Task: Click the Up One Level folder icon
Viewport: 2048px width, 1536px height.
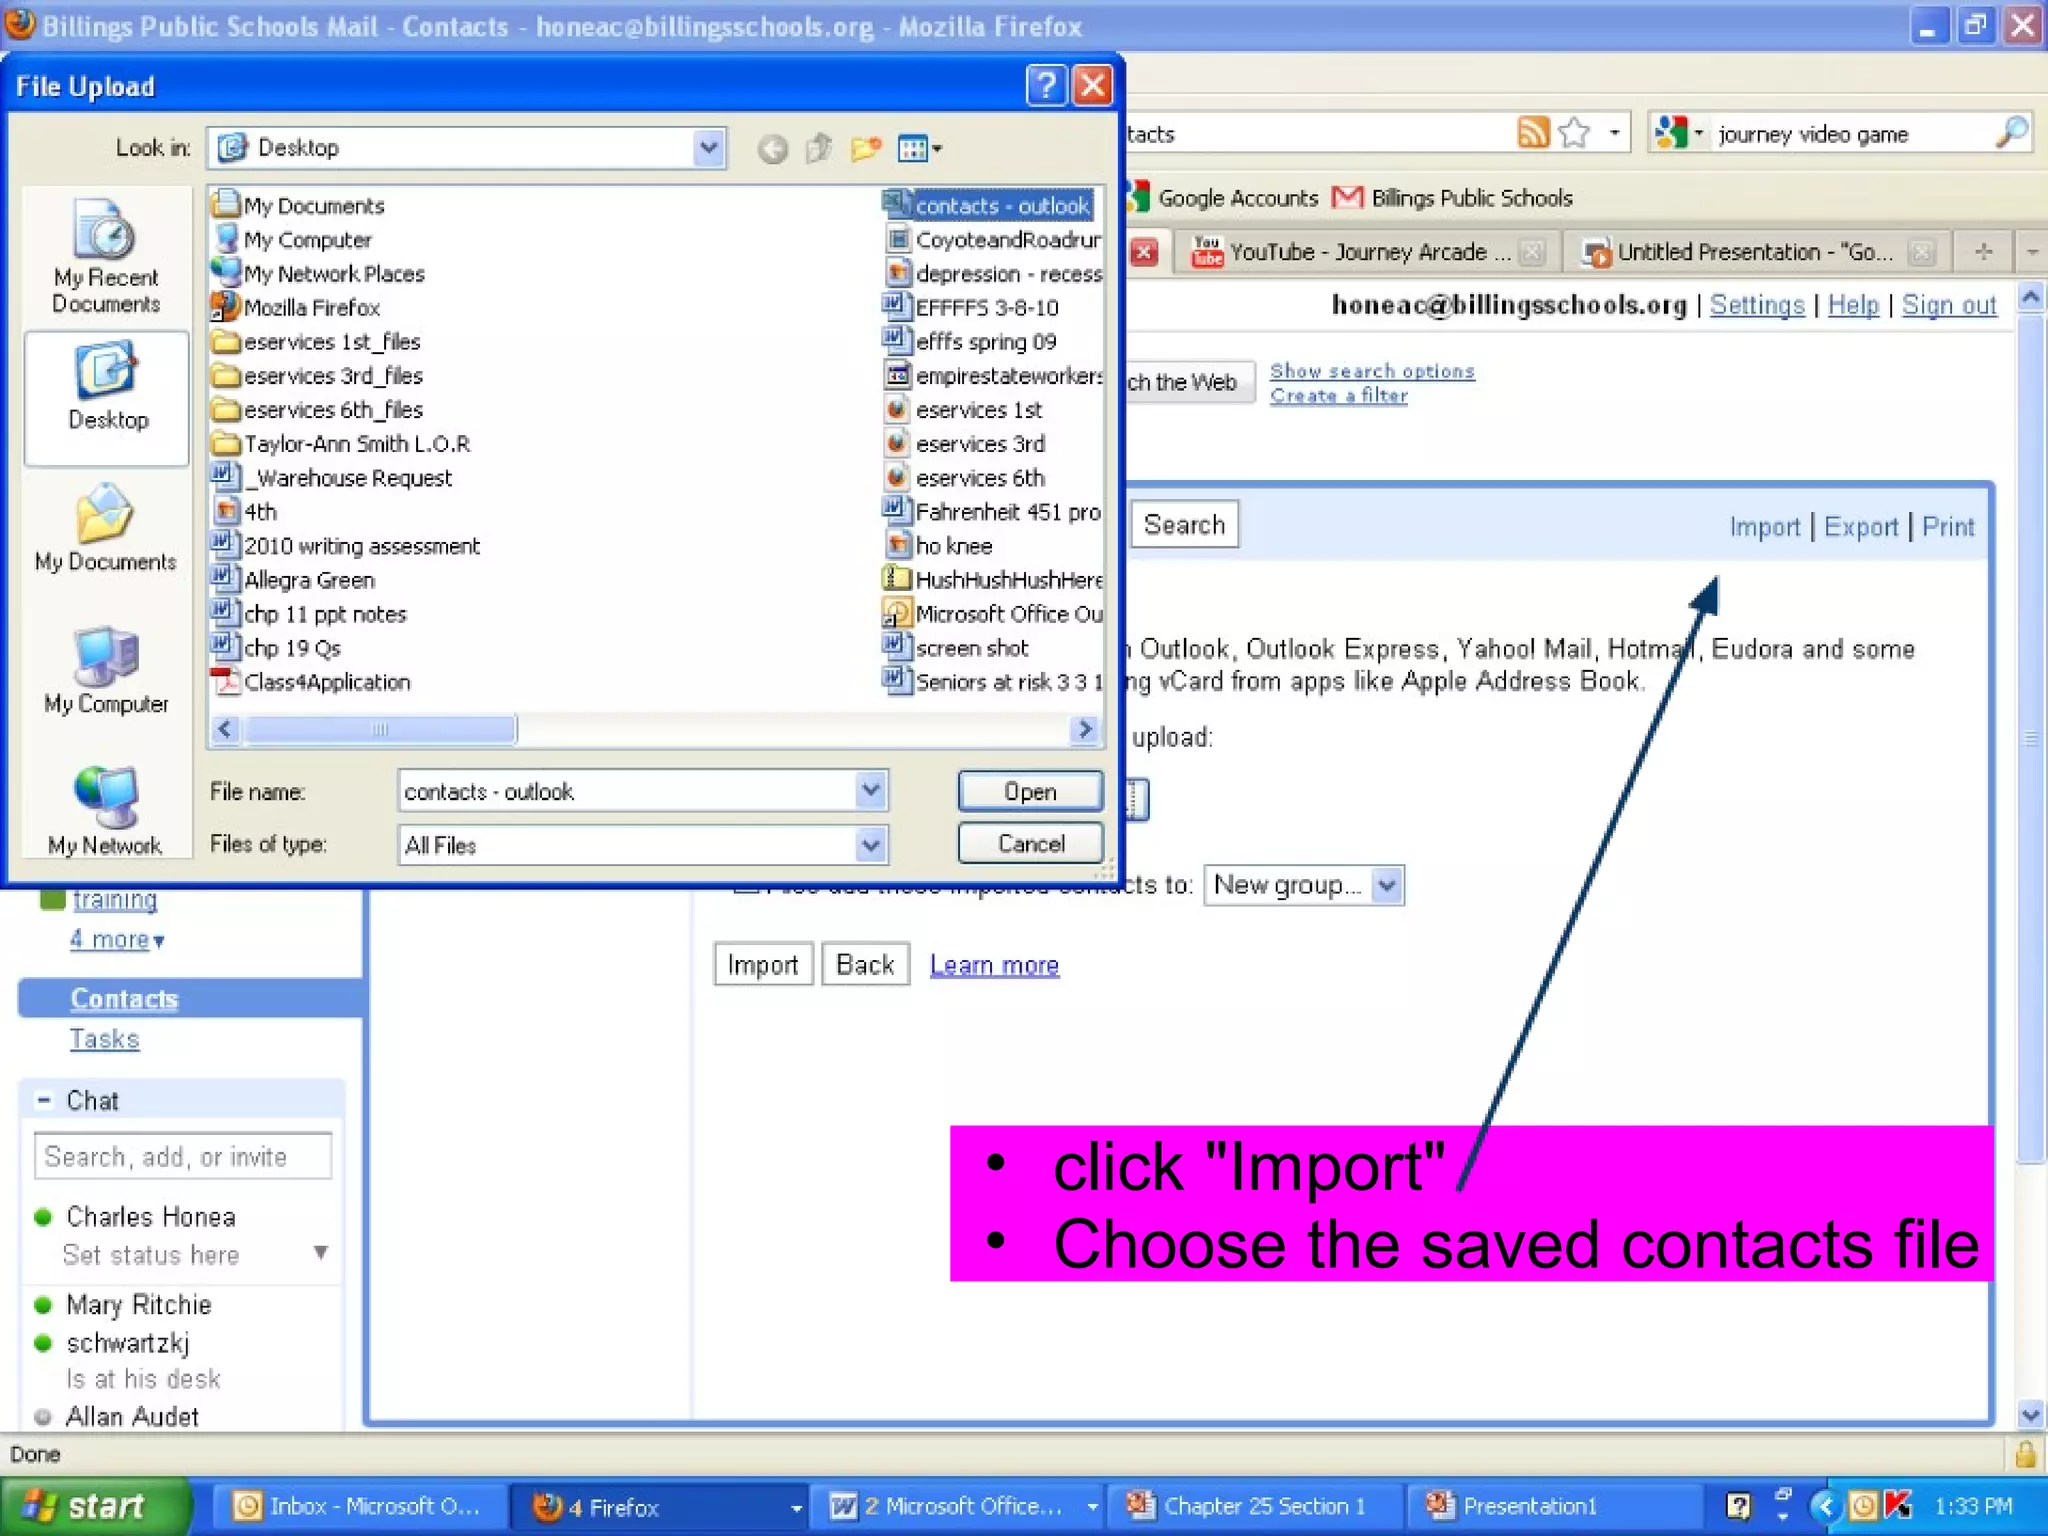Action: (x=819, y=149)
